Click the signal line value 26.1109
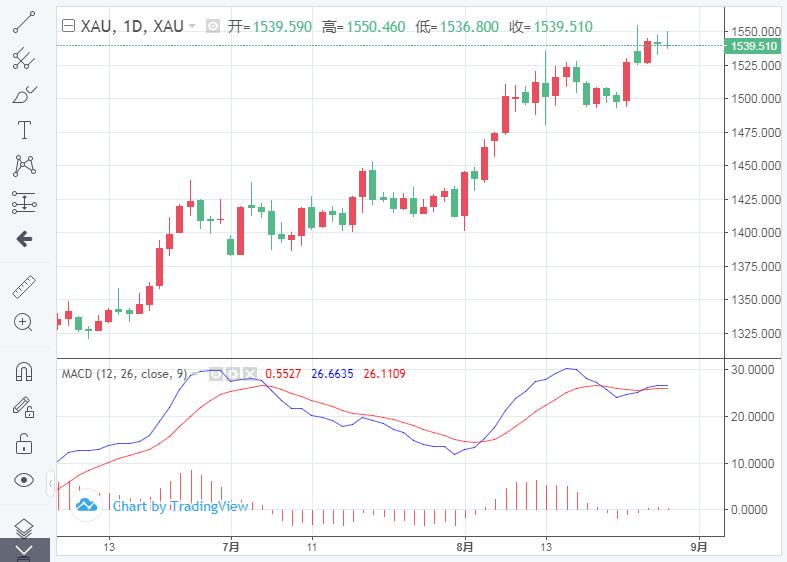787x562 pixels. pyautogui.click(x=384, y=374)
